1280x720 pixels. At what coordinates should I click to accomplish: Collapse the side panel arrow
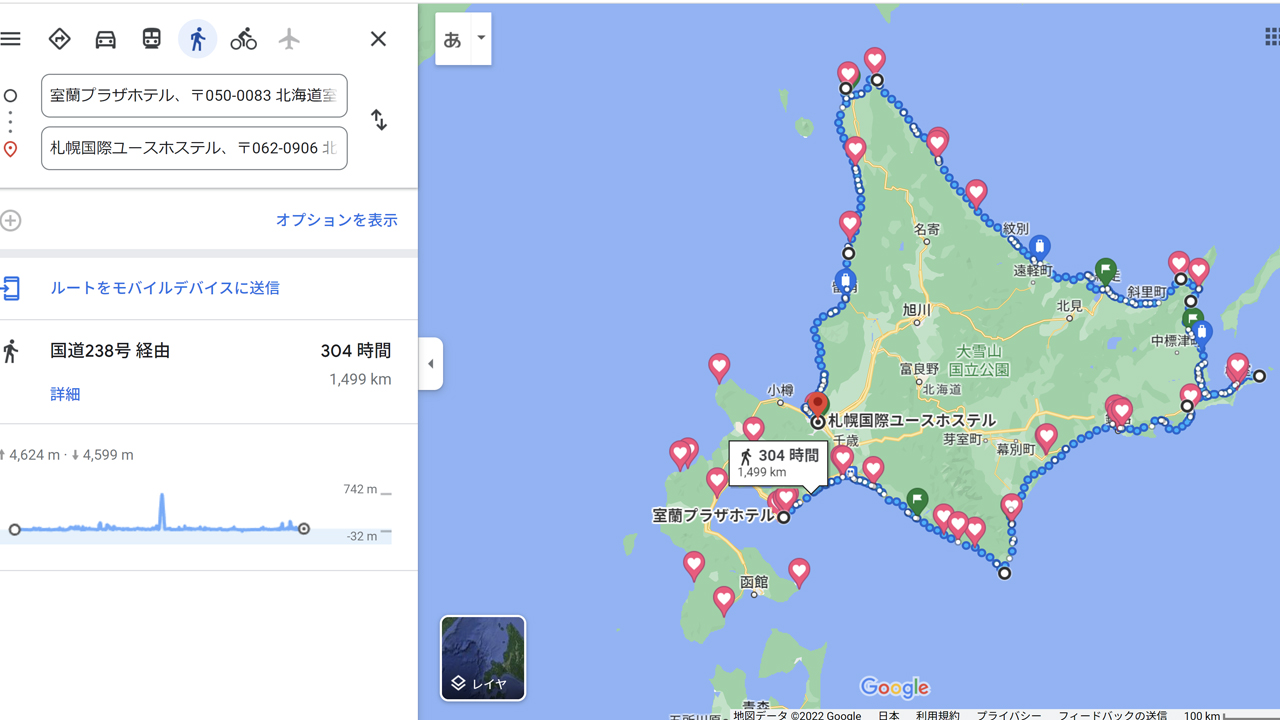coord(431,364)
